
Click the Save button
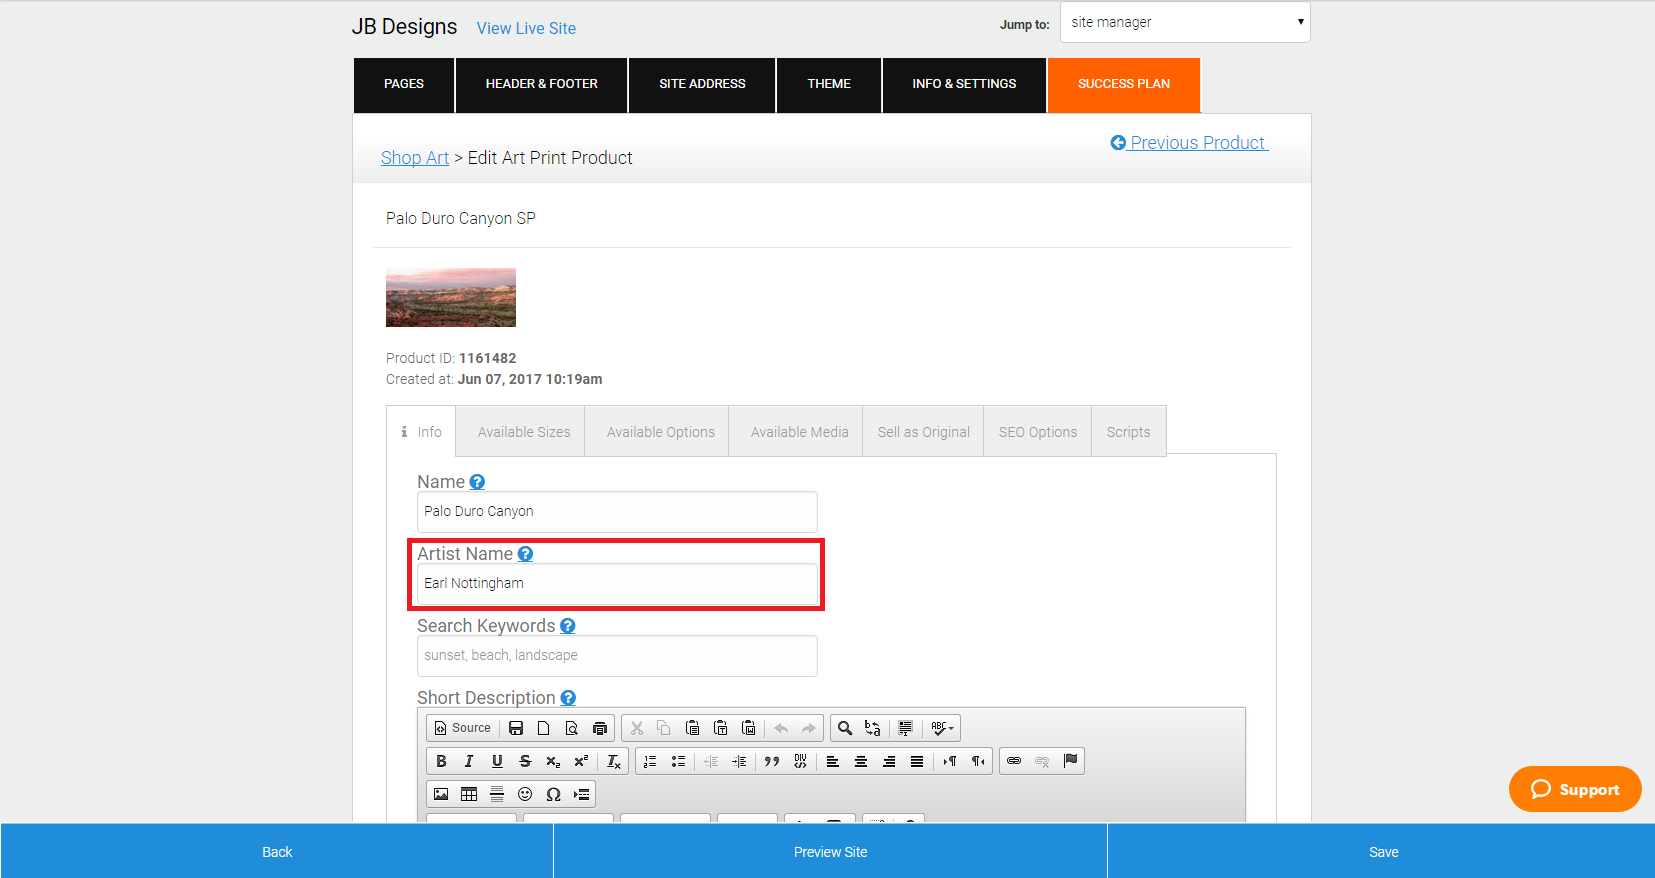(x=1382, y=852)
